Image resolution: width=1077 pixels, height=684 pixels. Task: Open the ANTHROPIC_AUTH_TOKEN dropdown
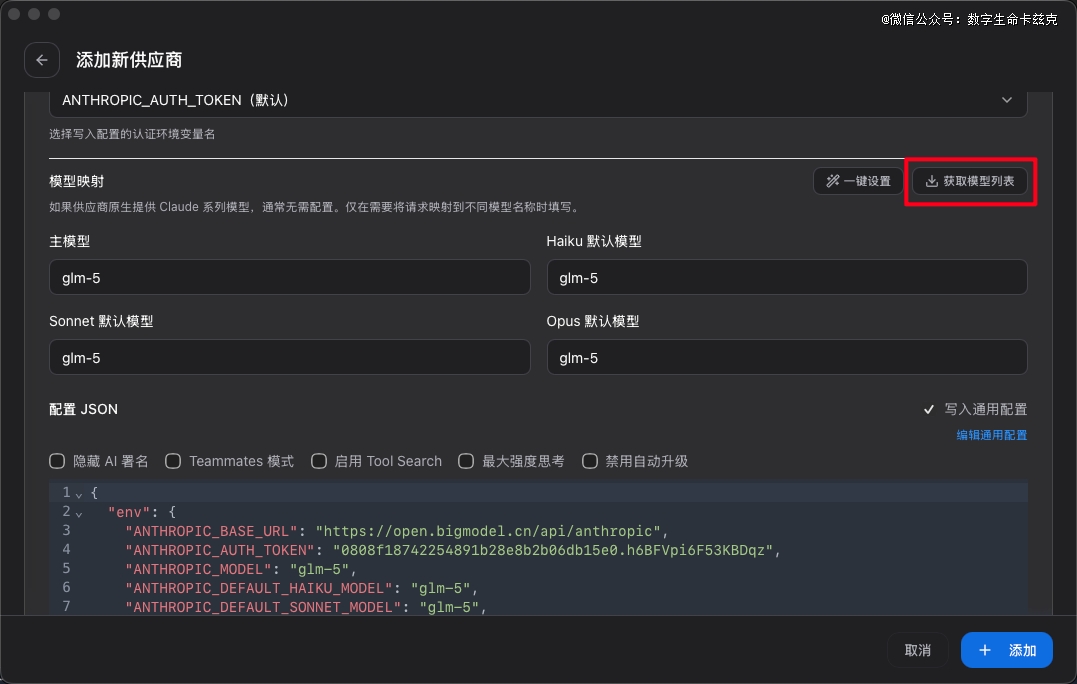(x=538, y=100)
